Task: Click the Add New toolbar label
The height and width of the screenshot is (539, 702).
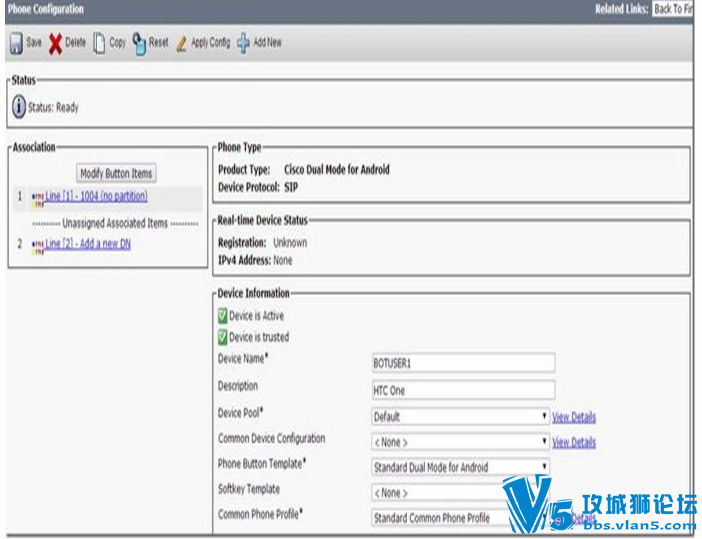Action: 267,43
